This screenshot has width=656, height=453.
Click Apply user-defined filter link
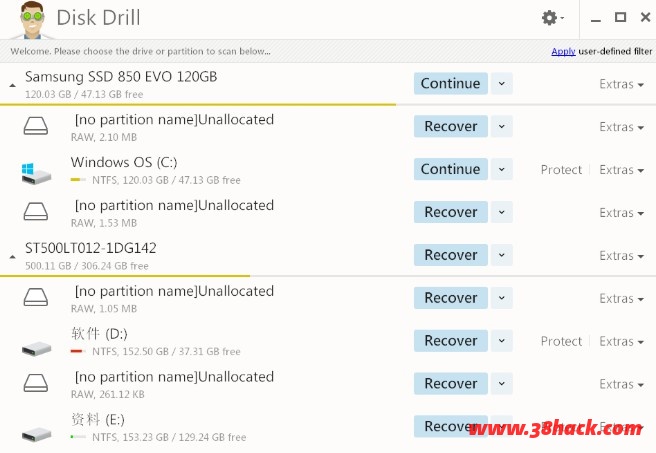(563, 51)
